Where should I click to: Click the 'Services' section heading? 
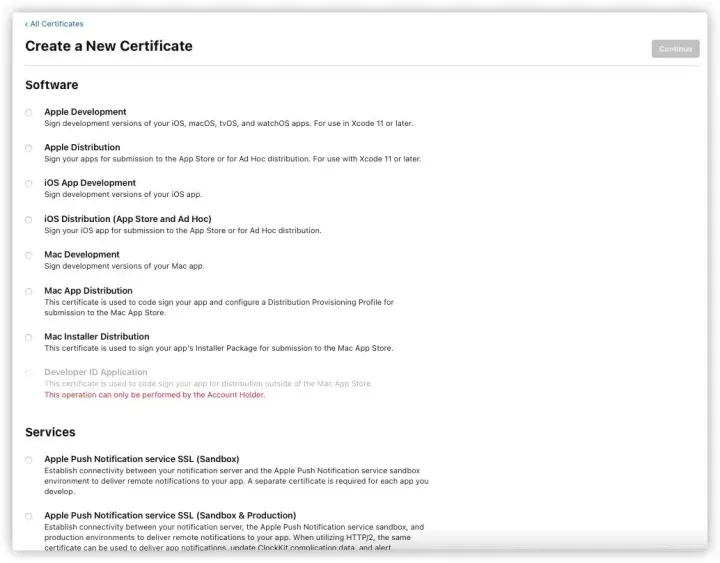pos(50,432)
